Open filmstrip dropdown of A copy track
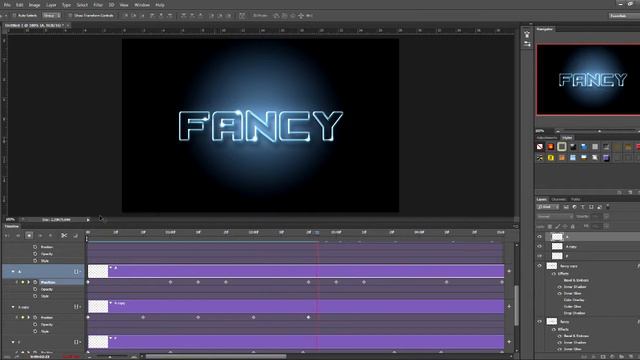 (77, 307)
